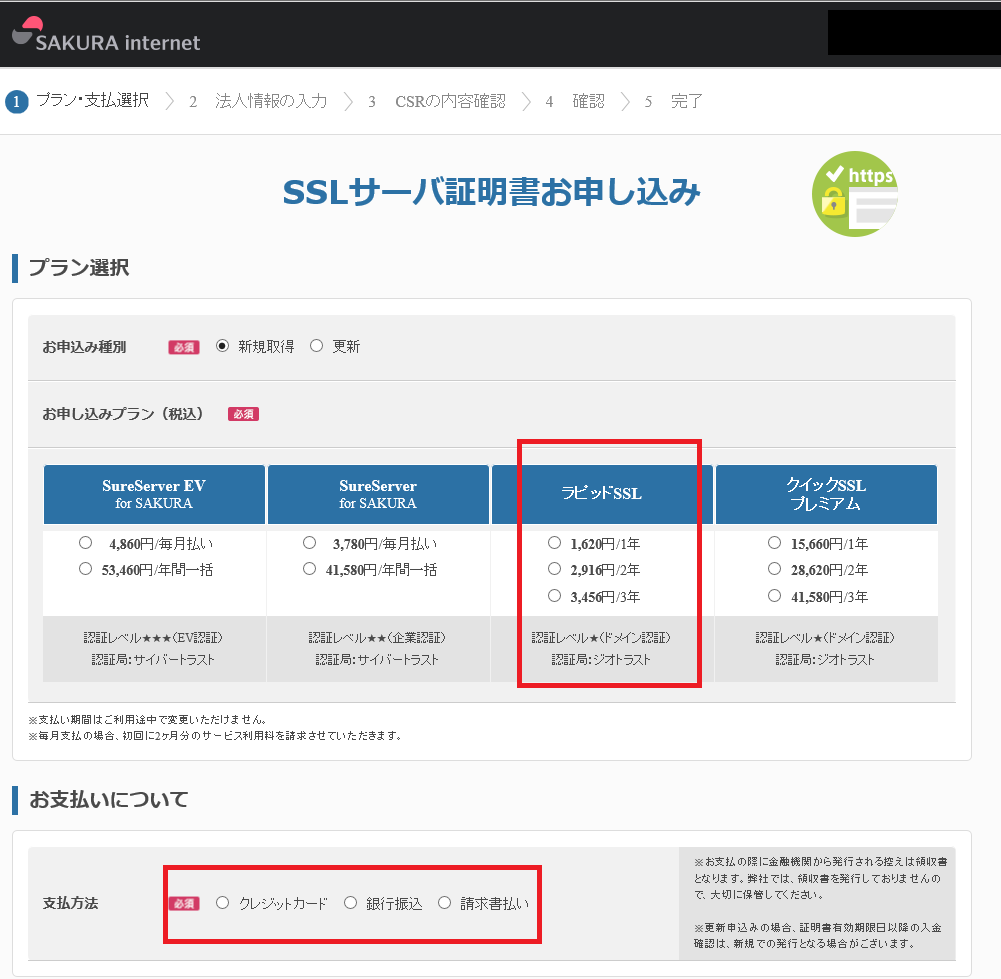The width and height of the screenshot is (1001, 979).
Task: Choose SureServer 41,580円/年間一括 option
Action: click(x=310, y=569)
